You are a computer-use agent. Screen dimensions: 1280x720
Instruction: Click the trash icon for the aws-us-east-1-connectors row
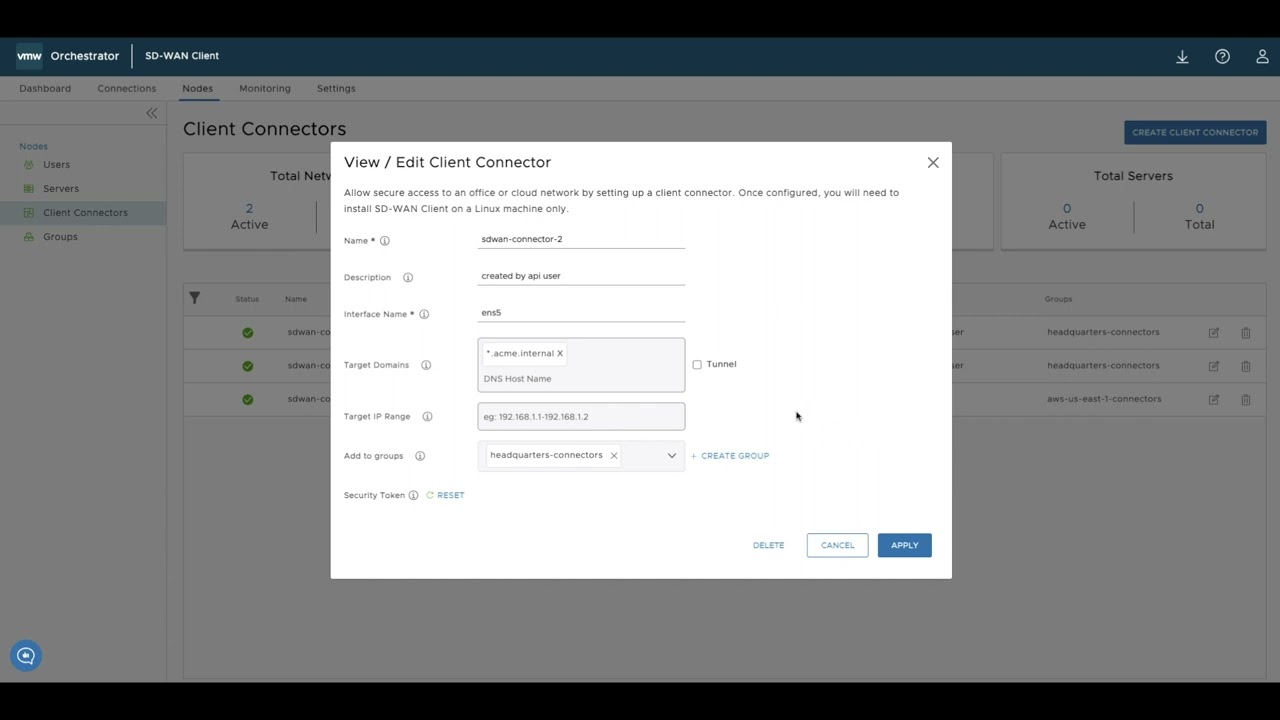(x=1246, y=399)
